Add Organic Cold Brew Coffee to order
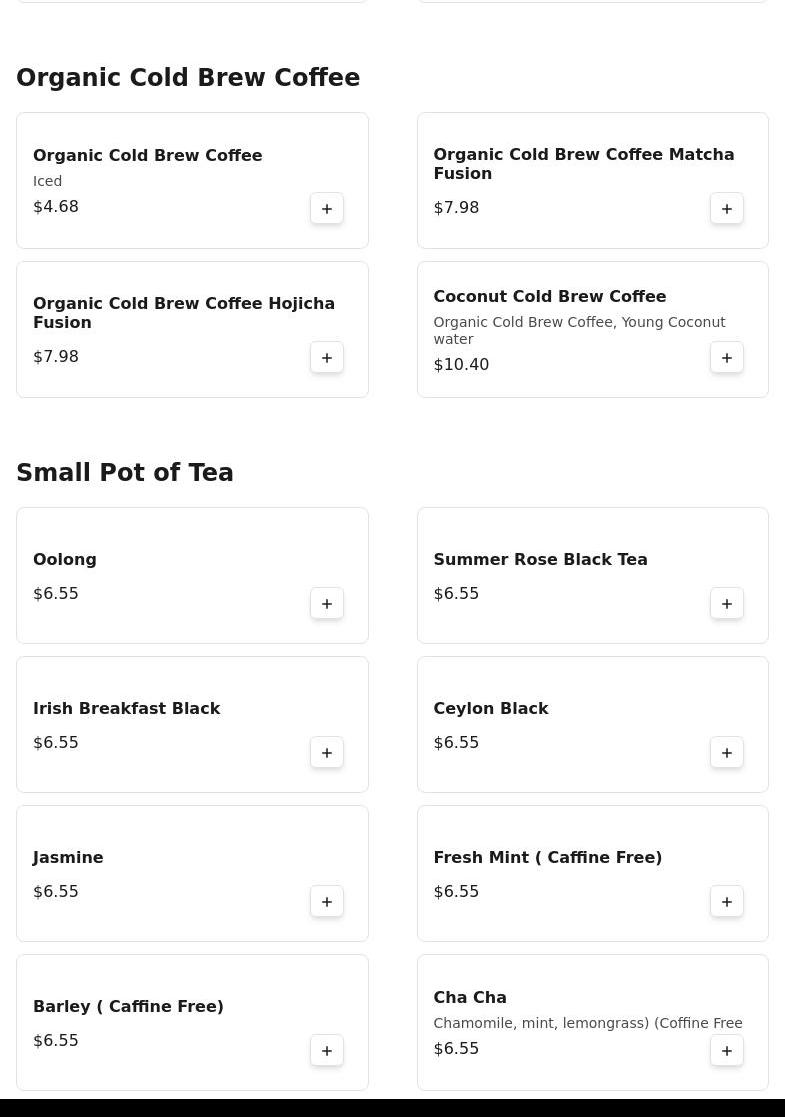The height and width of the screenshot is (1117, 785). (x=327, y=208)
